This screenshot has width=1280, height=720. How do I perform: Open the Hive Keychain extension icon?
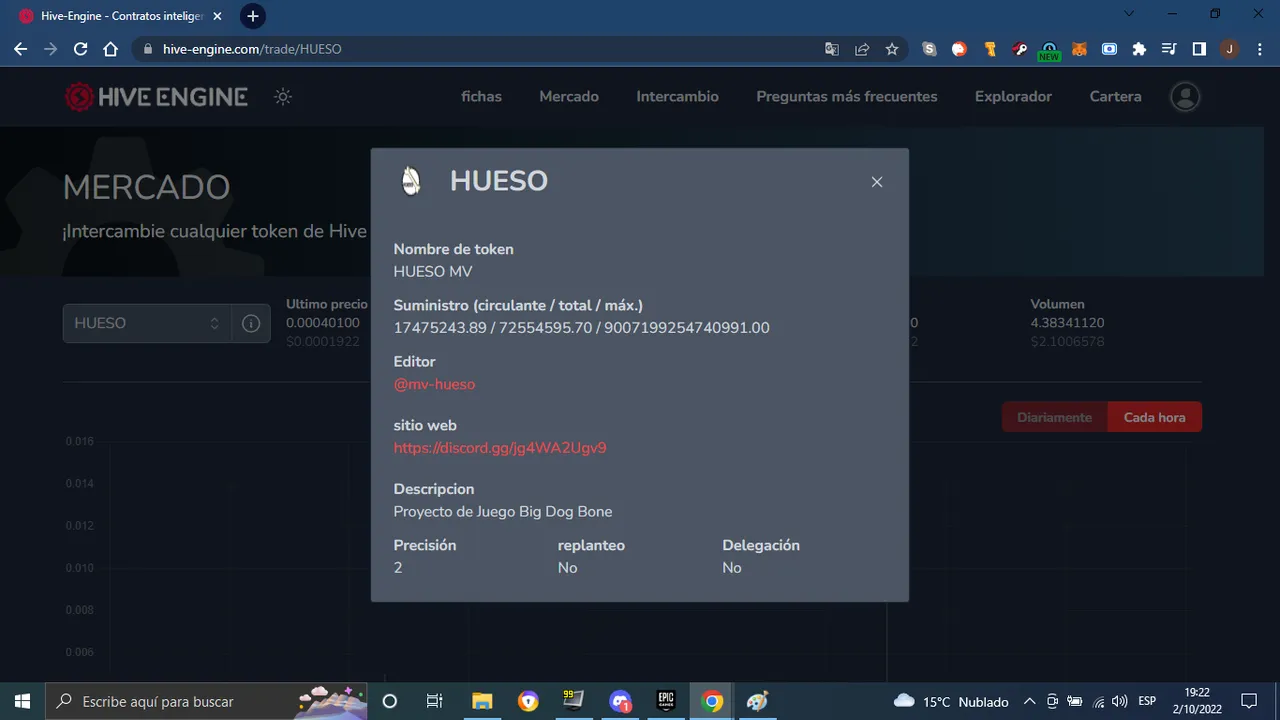1020,49
